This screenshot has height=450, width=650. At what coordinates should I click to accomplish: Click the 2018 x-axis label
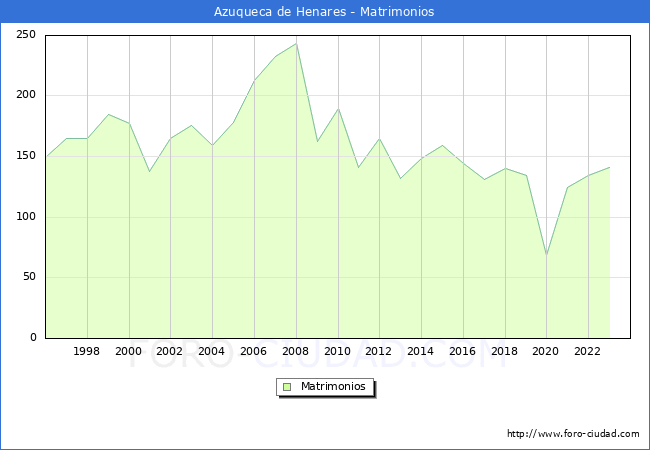tap(504, 351)
